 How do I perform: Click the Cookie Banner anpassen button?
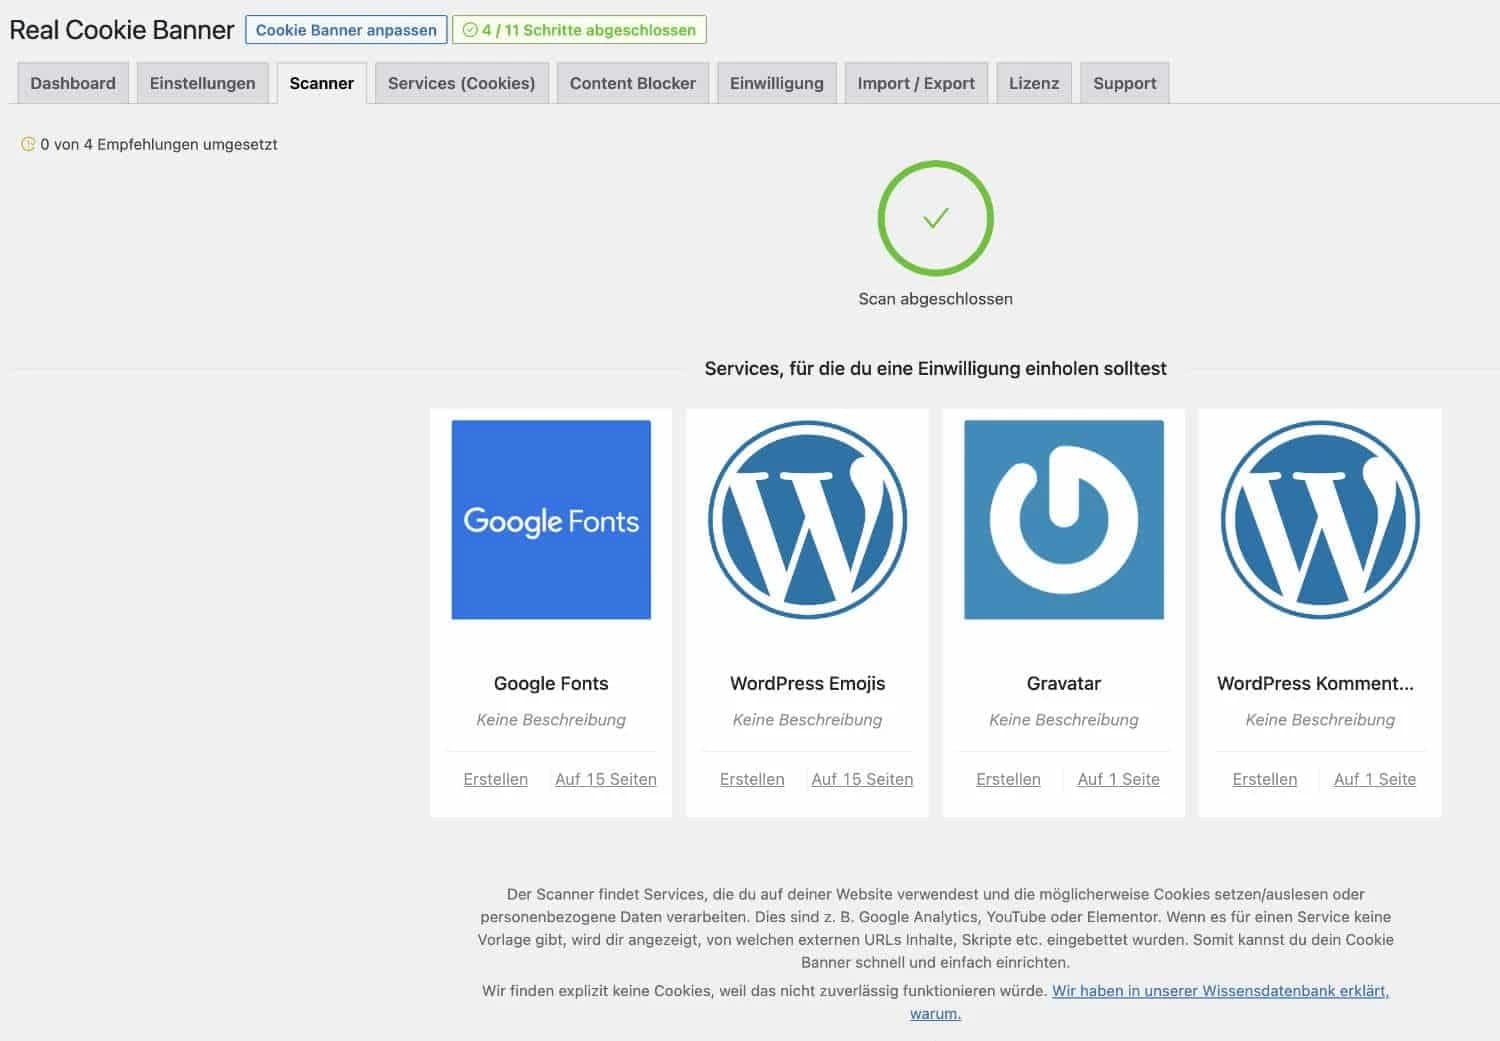point(345,29)
